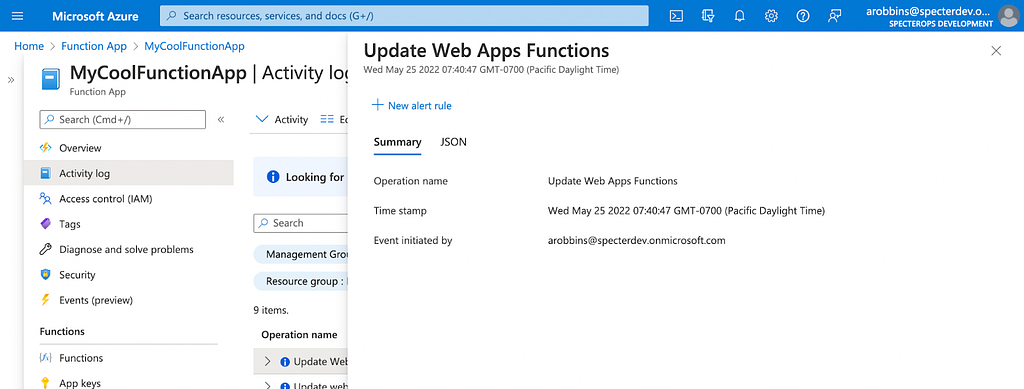Create a New alert rule

[x=411, y=105]
